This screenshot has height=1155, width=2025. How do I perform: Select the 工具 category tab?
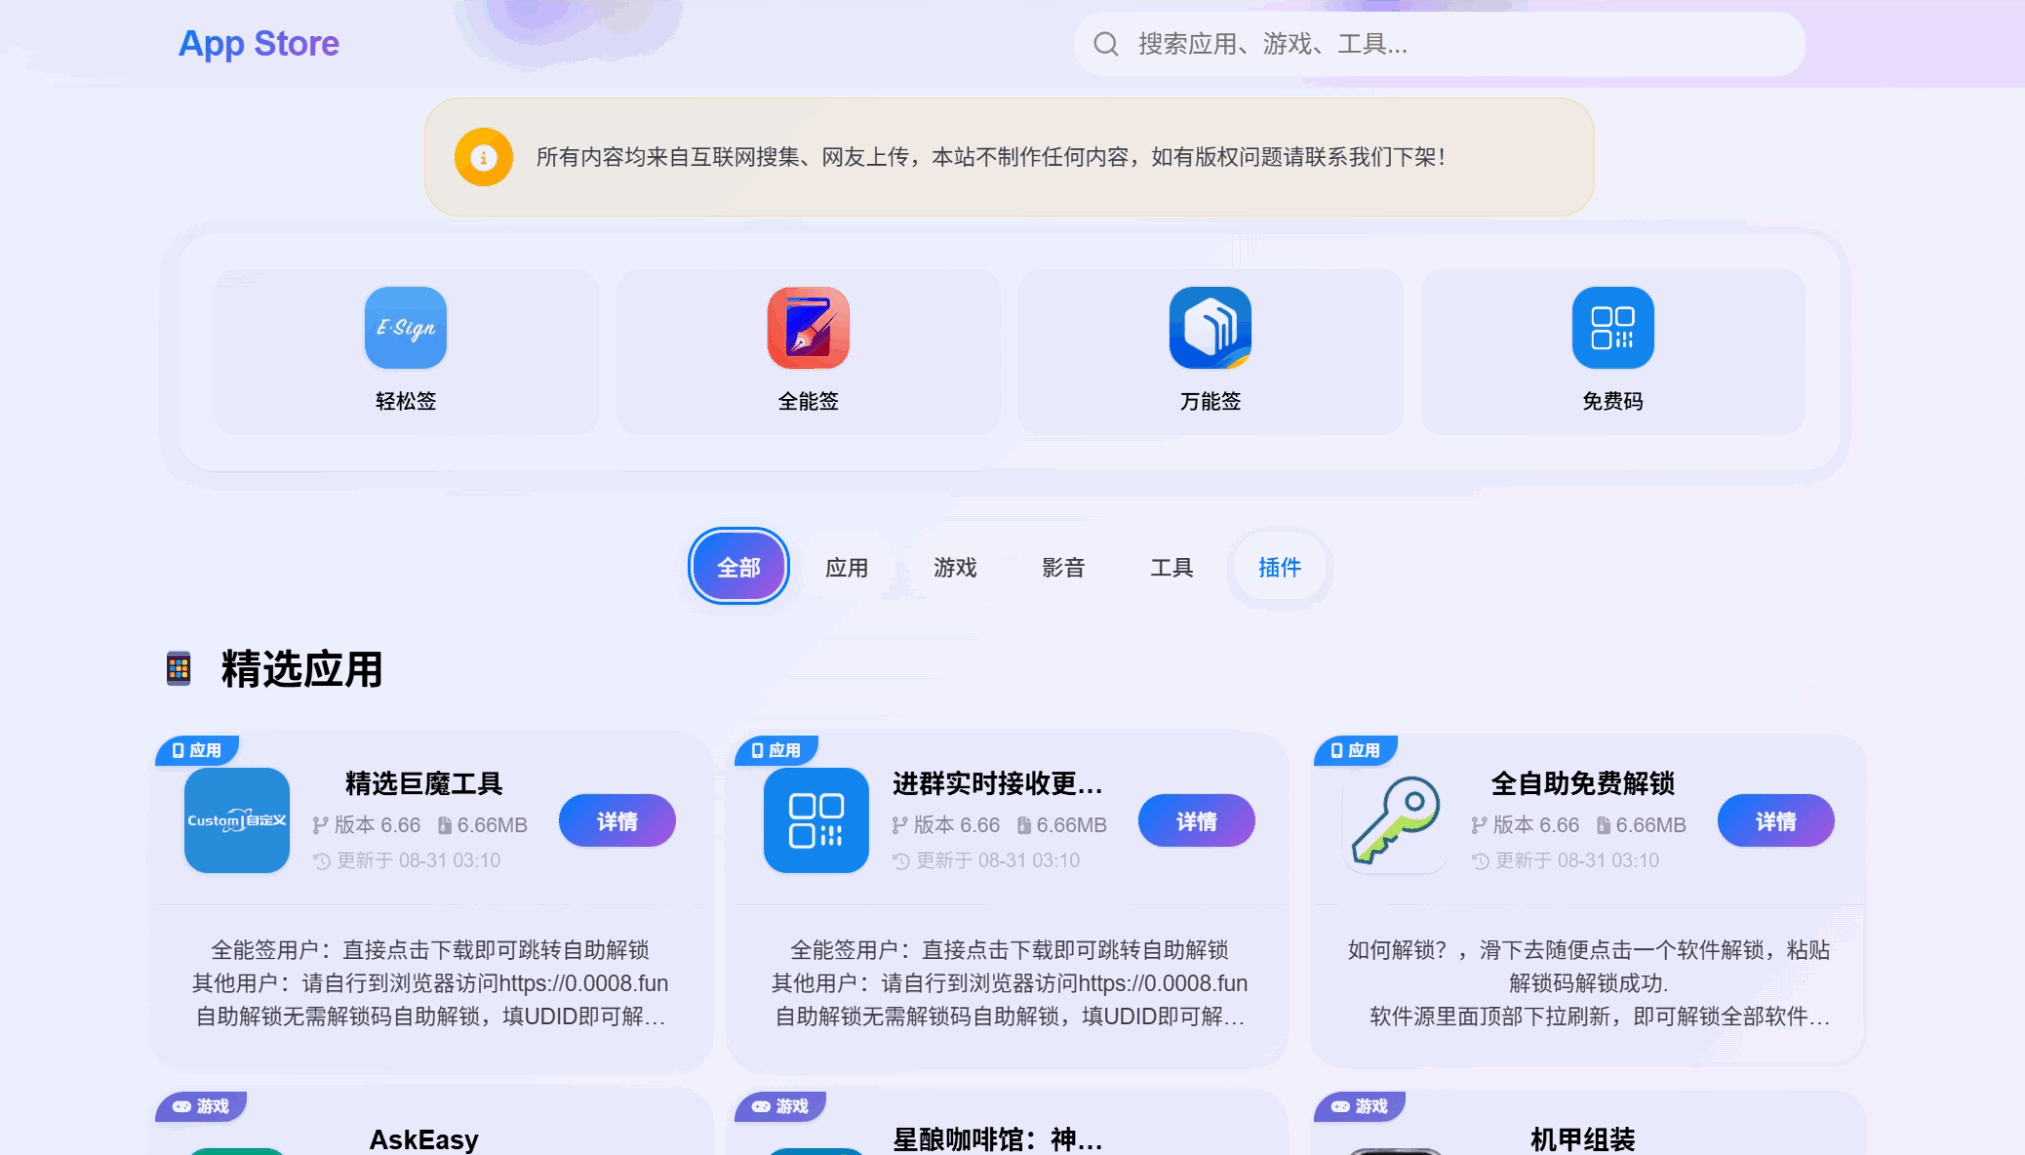point(1171,567)
